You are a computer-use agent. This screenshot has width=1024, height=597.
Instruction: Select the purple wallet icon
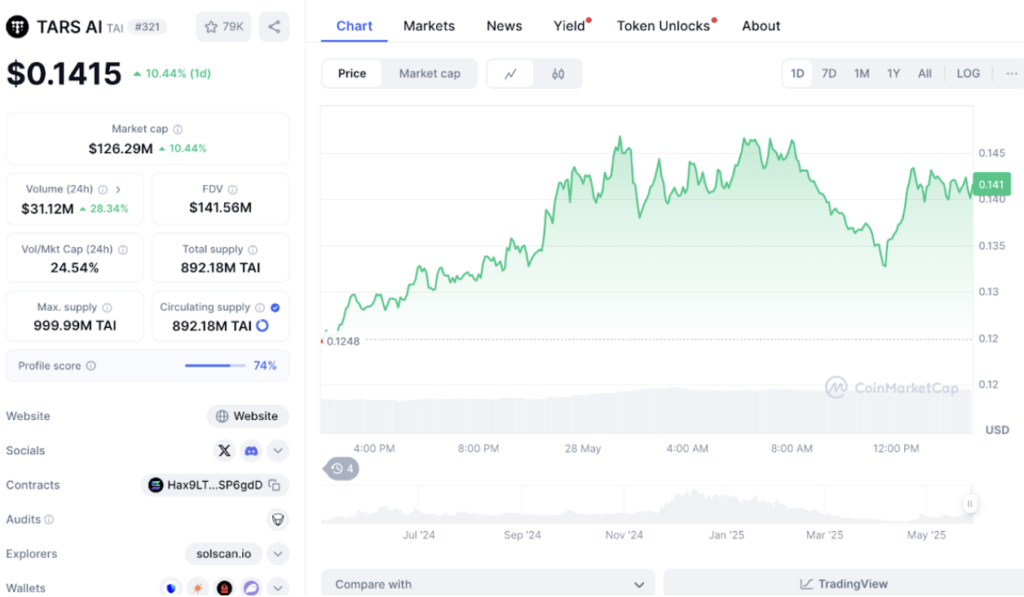[x=251, y=588]
